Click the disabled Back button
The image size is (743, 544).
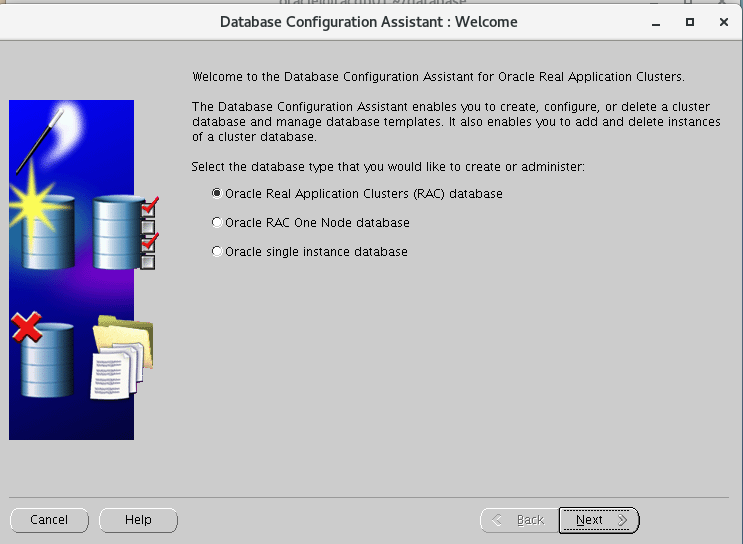tap(520, 520)
